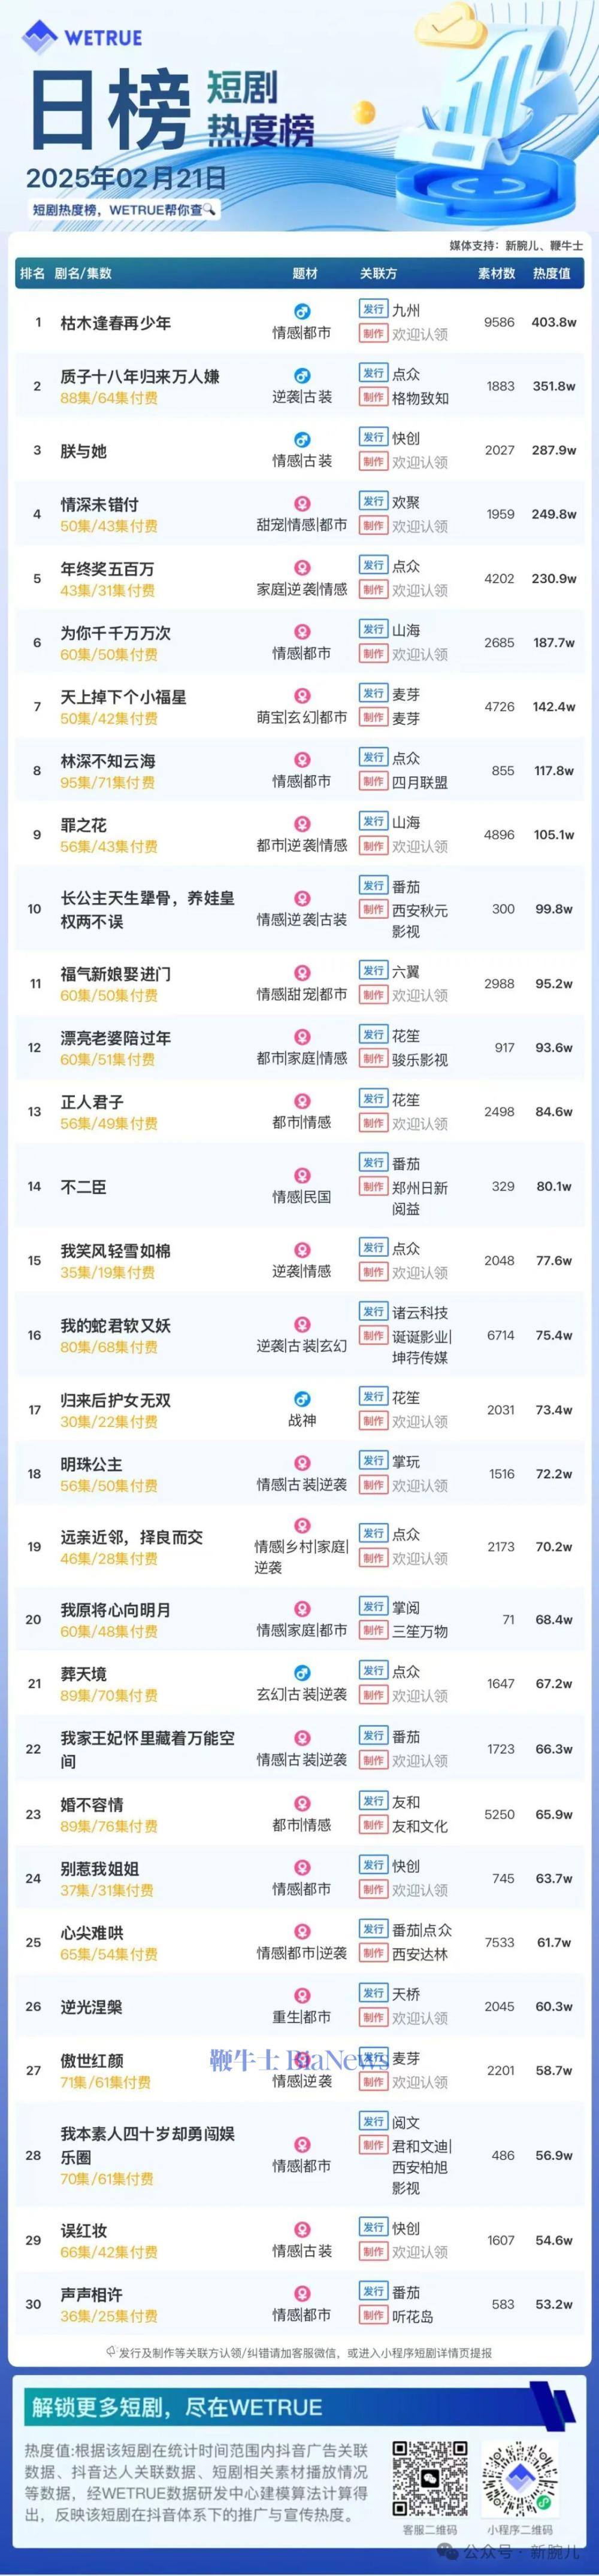The width and height of the screenshot is (599, 2576).
Task: Click 欢迎认领 link for 枯木逢春再少年
Action: 420,334
